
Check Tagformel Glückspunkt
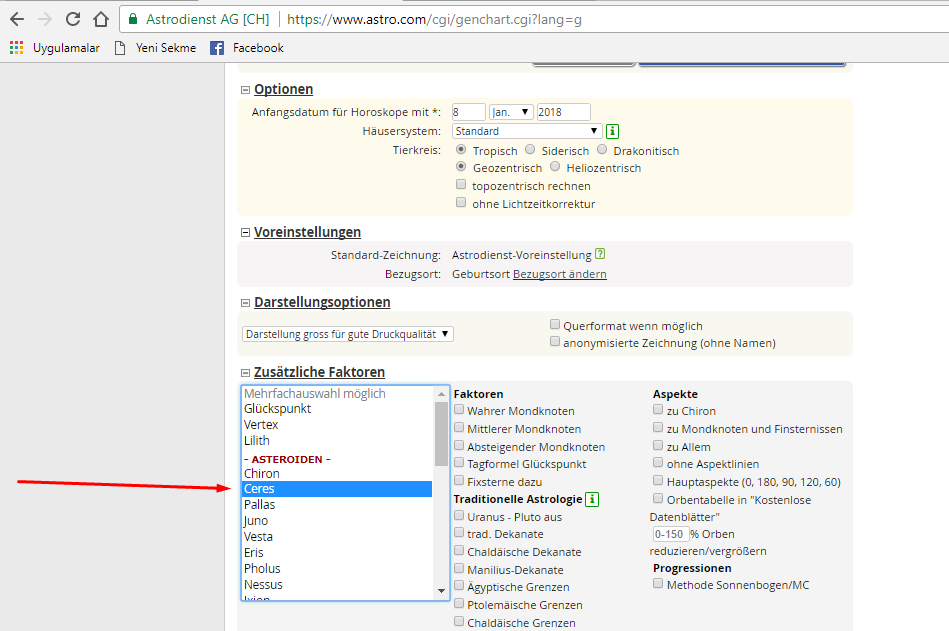459,463
